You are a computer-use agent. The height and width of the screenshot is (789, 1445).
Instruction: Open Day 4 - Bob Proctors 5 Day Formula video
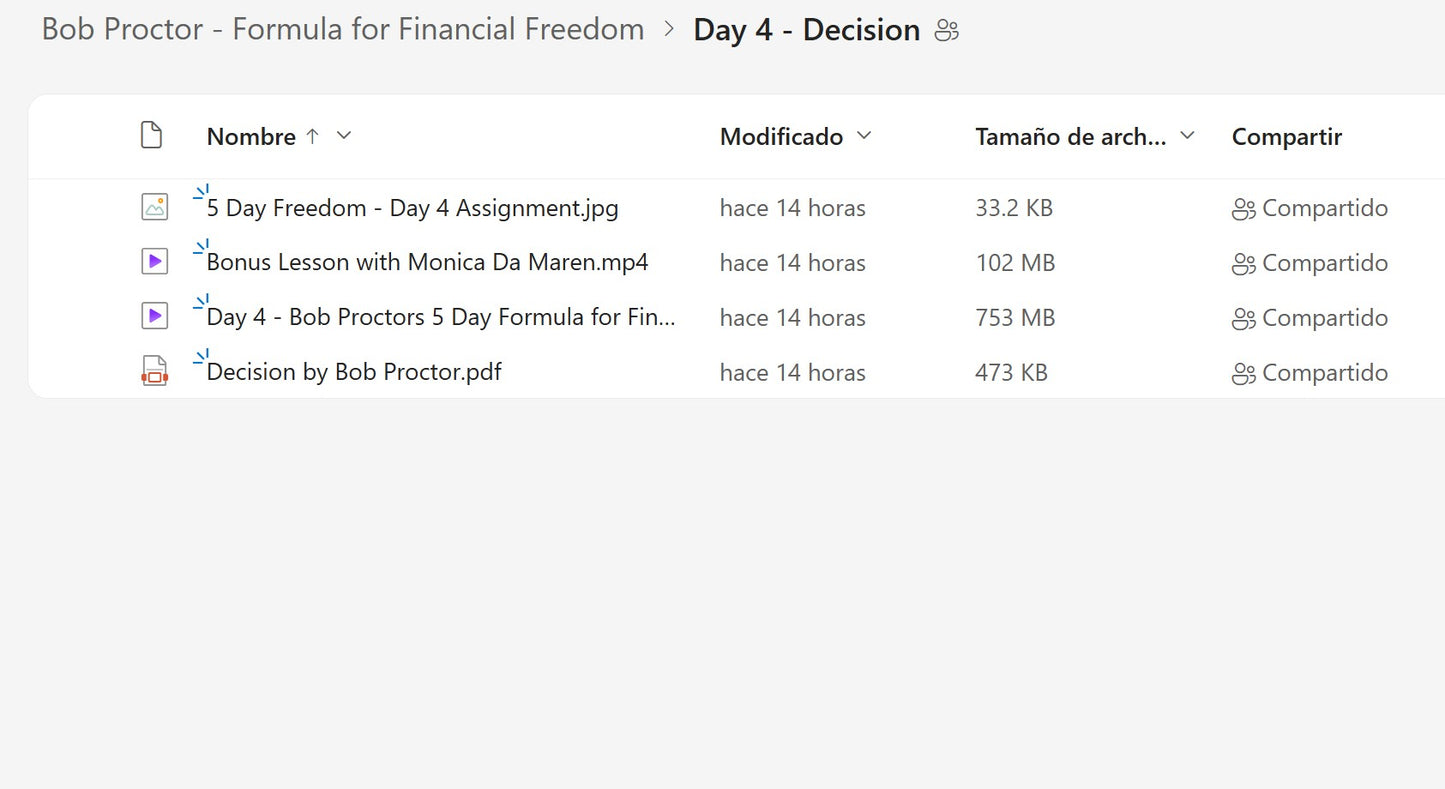point(441,317)
